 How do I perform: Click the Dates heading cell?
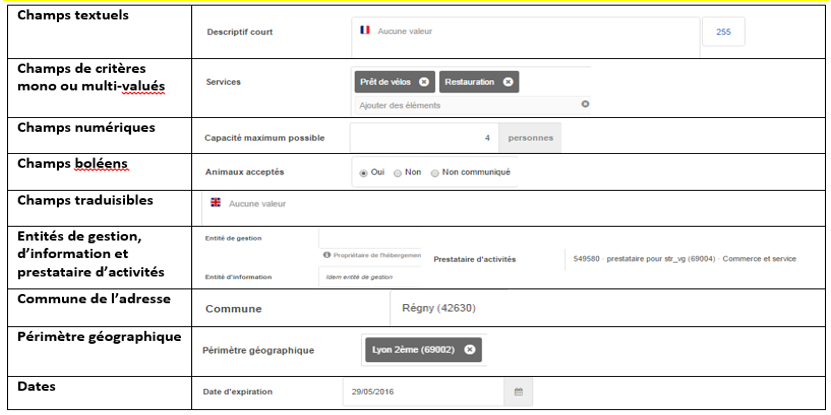pos(99,393)
